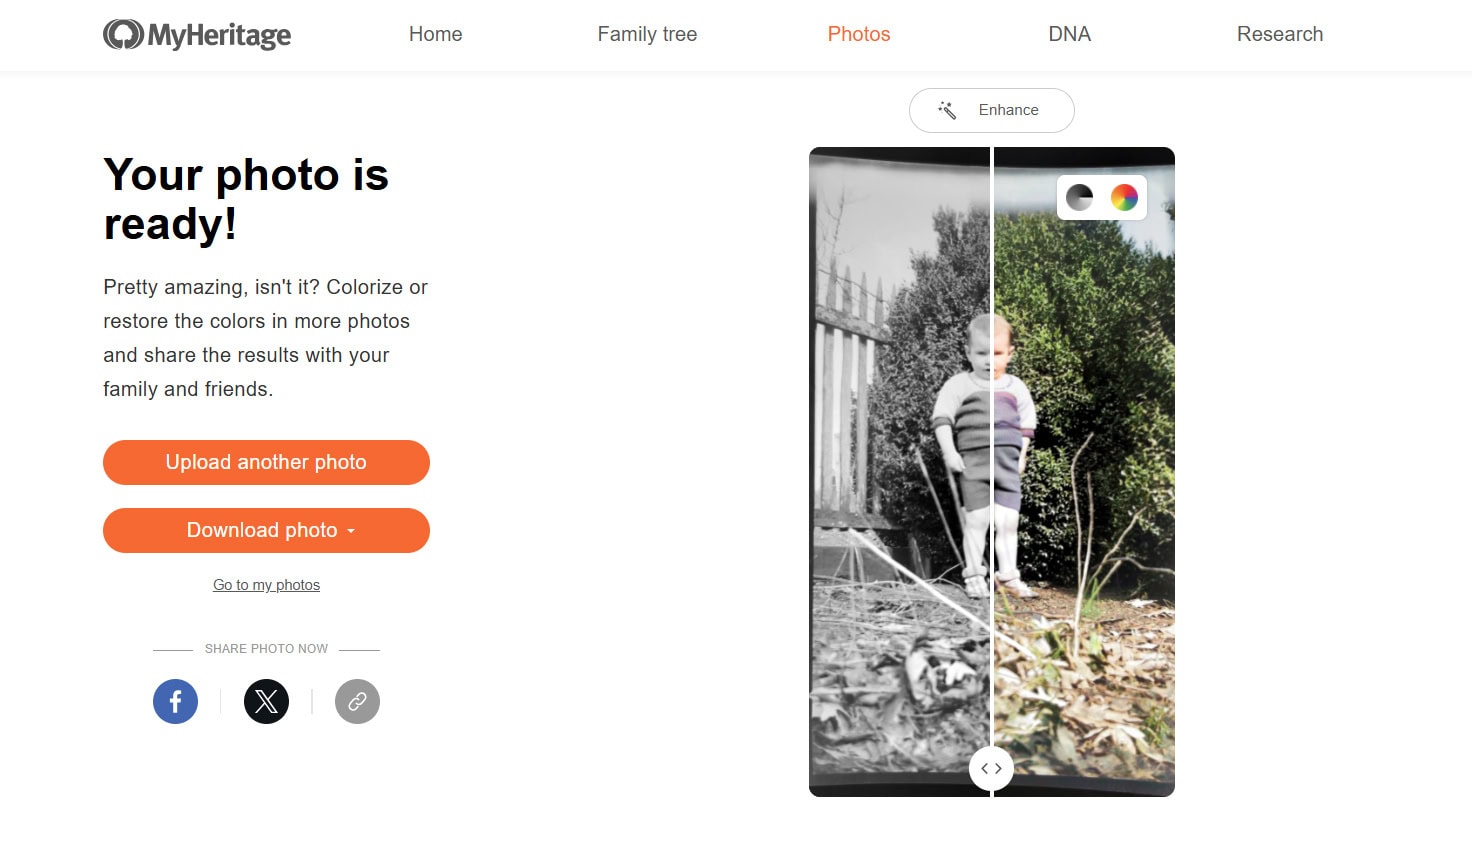Copy the photo share link

point(357,701)
